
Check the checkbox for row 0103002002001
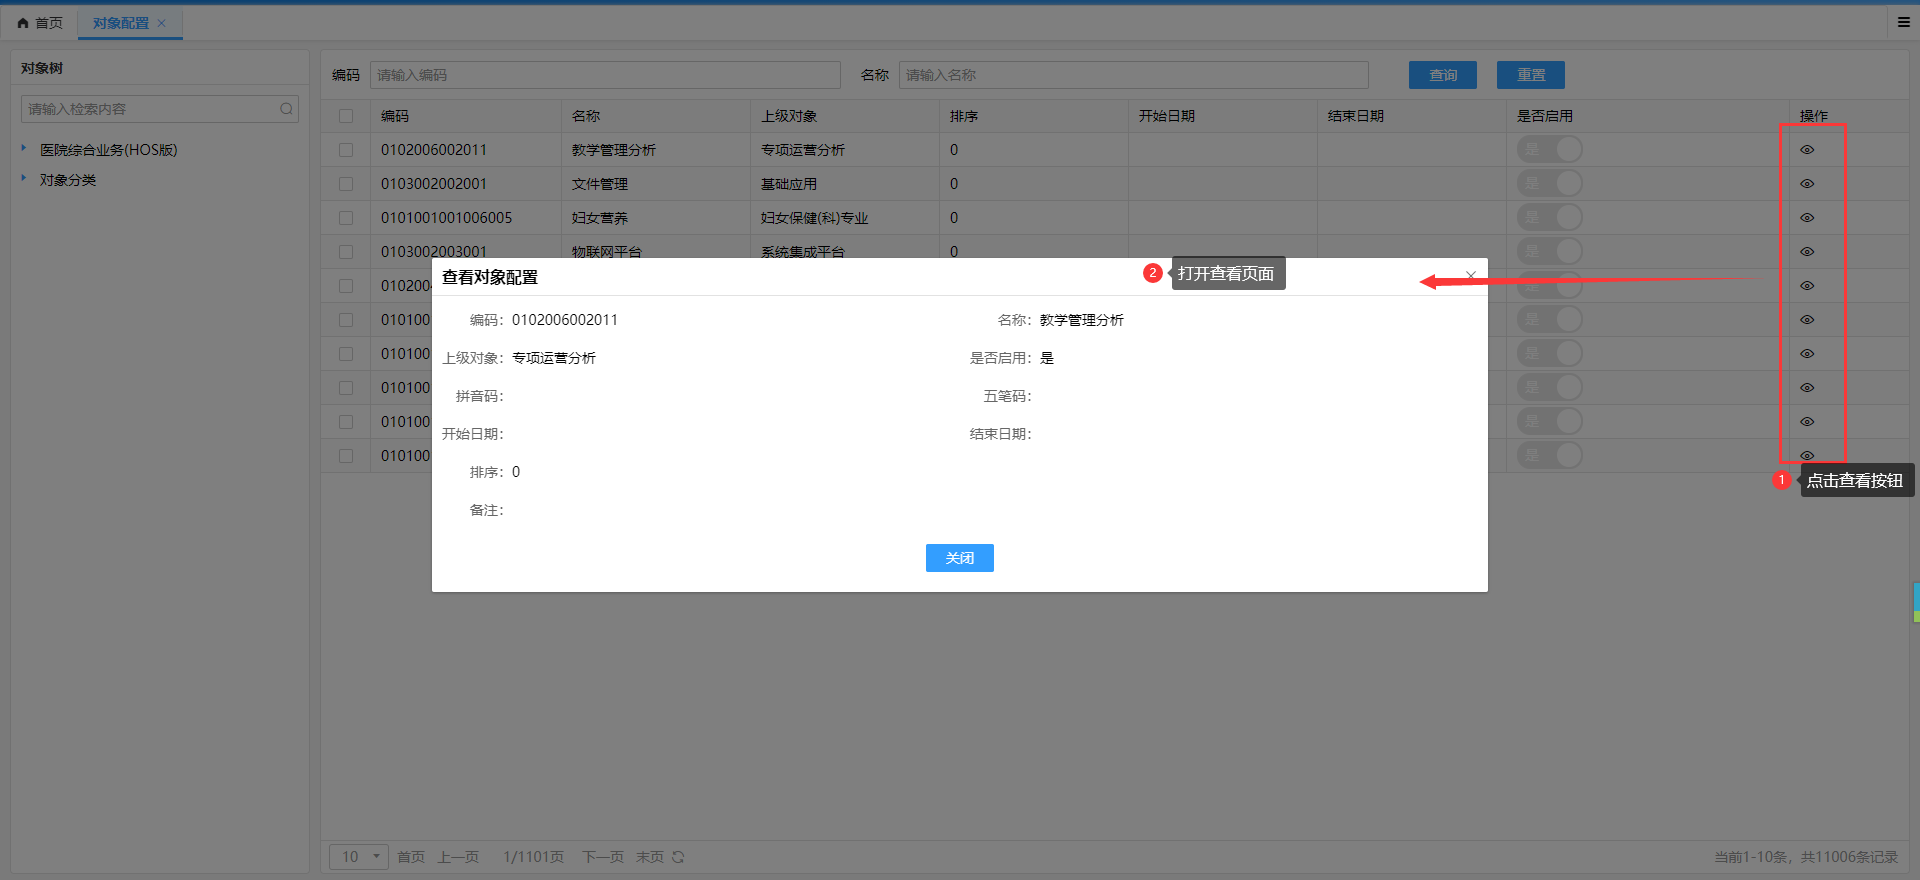pyautogui.click(x=346, y=184)
